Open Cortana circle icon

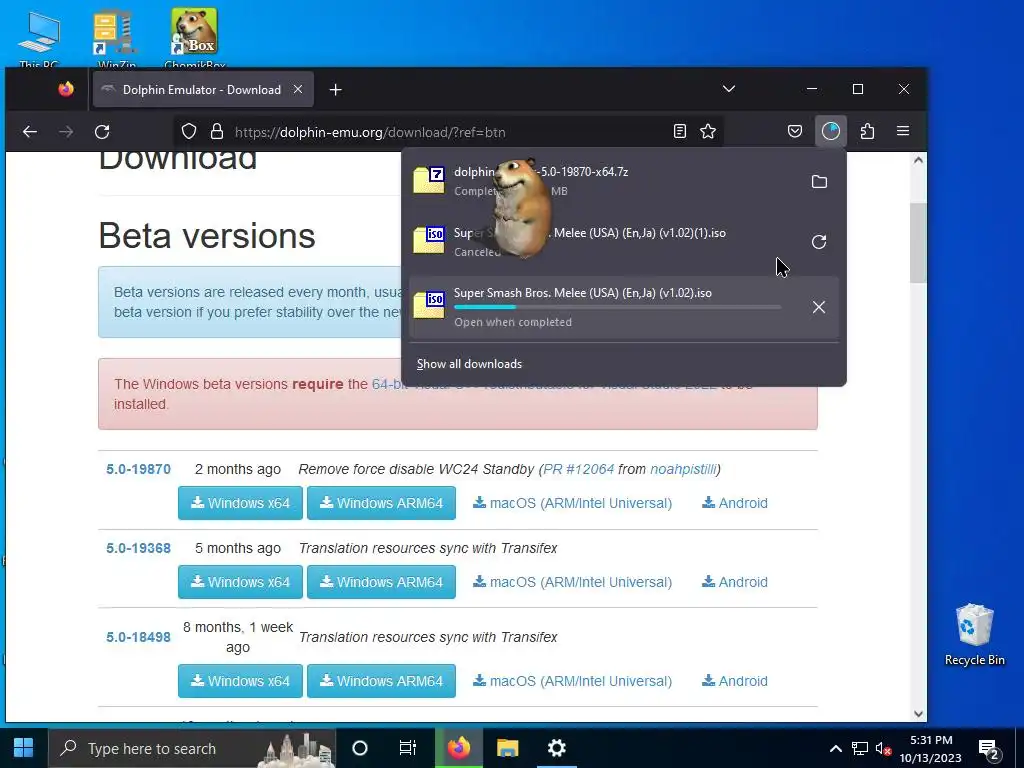tap(360, 748)
